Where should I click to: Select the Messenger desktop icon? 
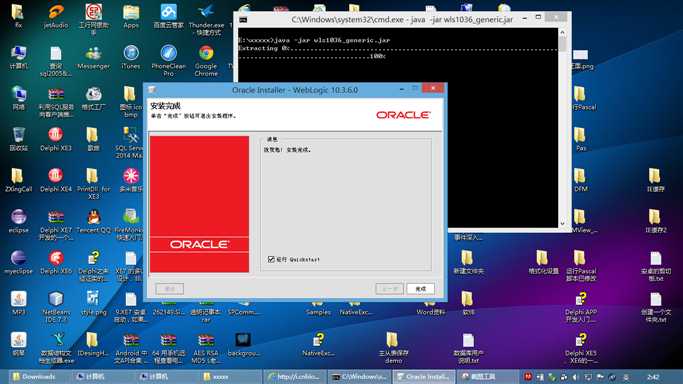(93, 57)
